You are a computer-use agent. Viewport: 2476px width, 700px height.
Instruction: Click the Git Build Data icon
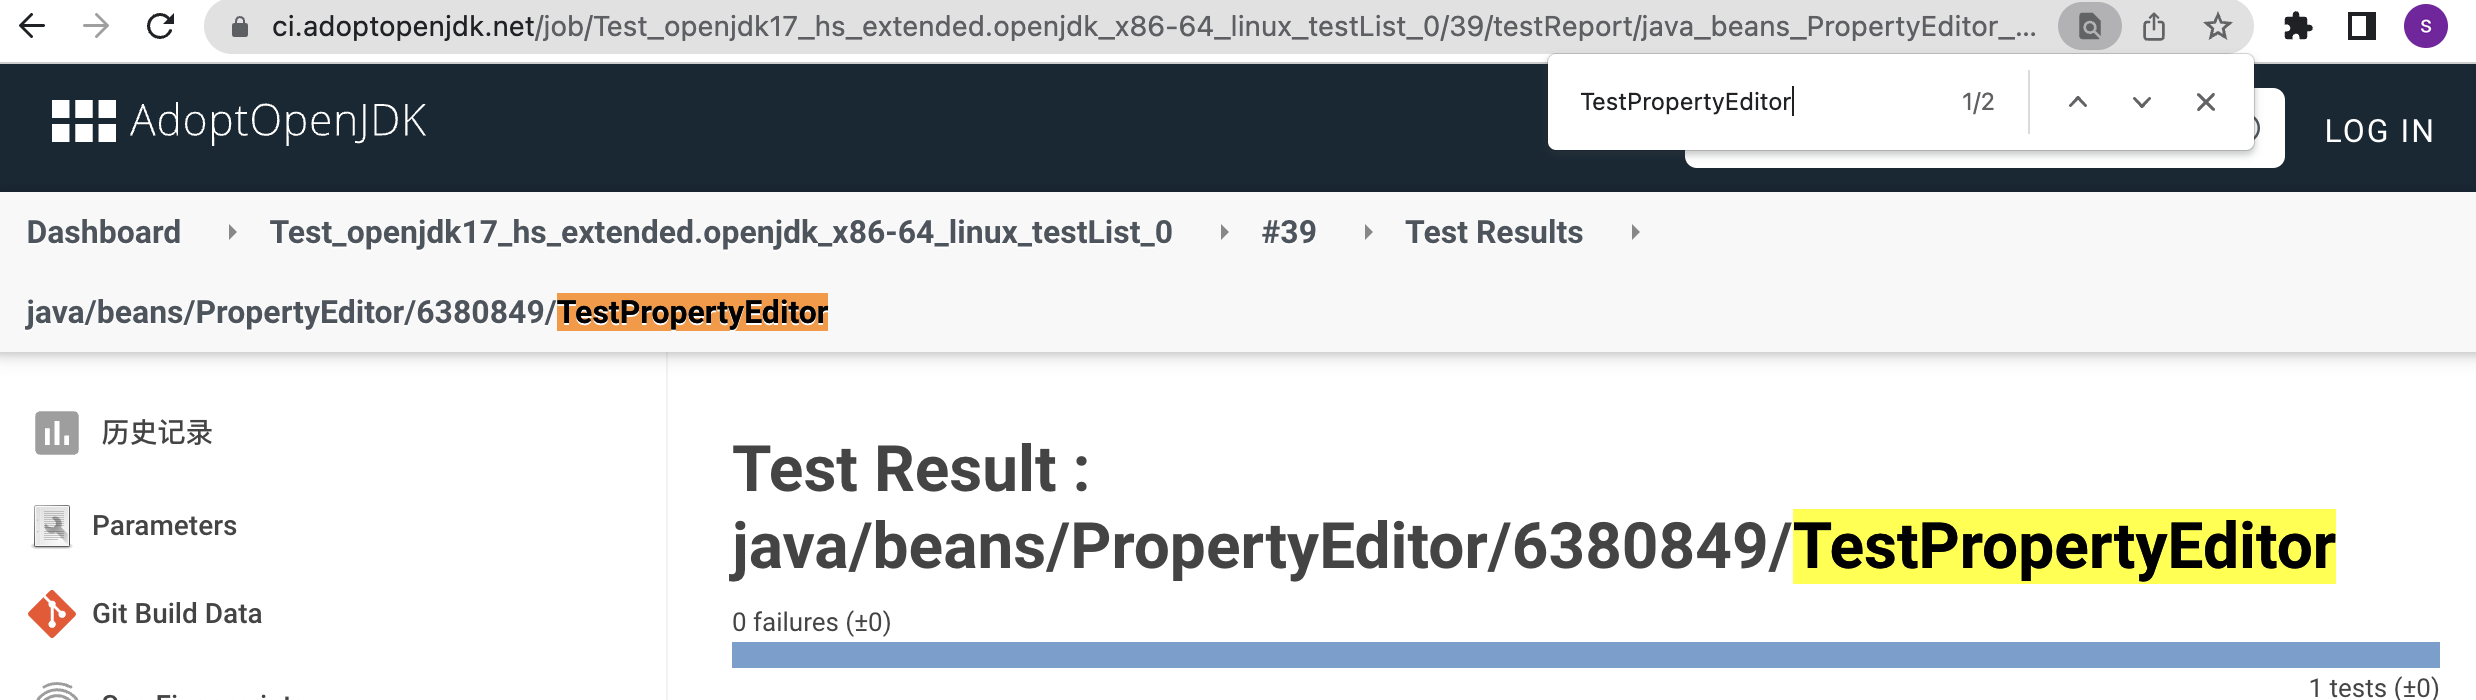pyautogui.click(x=52, y=614)
